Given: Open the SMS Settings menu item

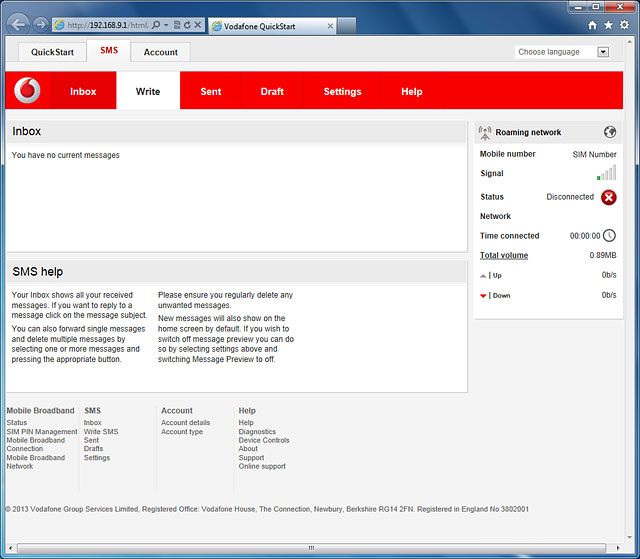Looking at the screenshot, I should point(342,91).
